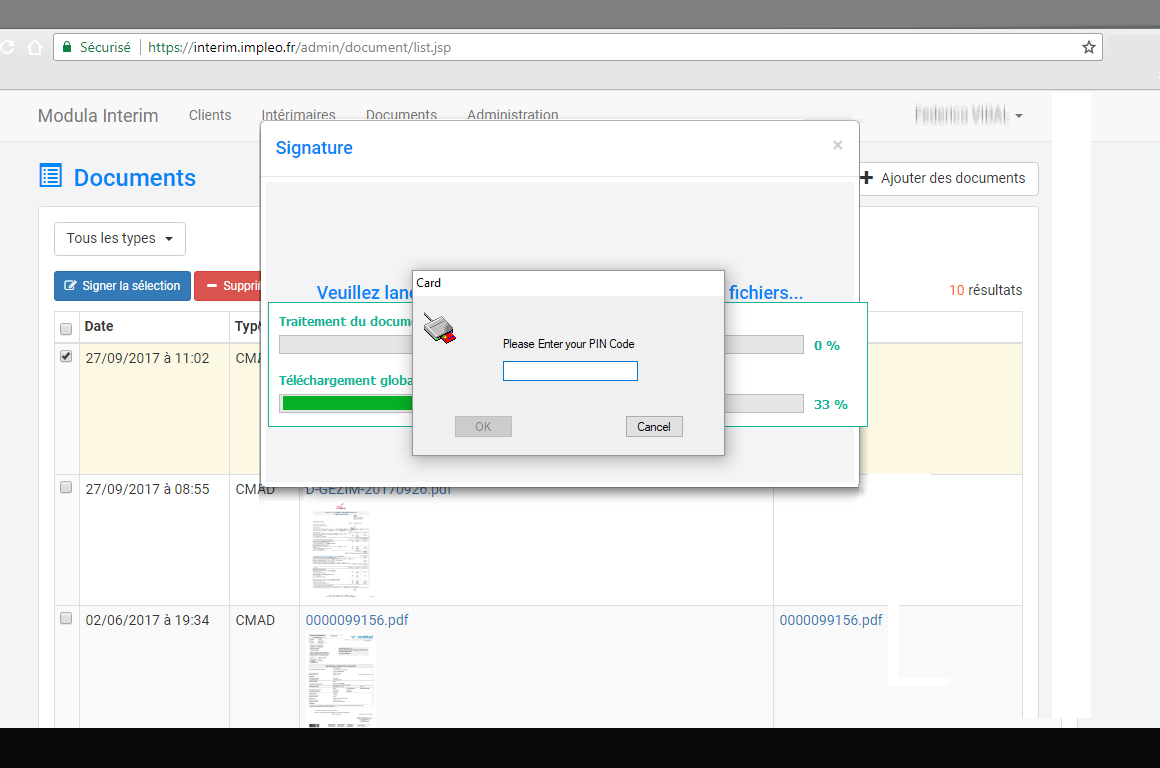Open the 0000099156.pdf file link
The image size is (1160, 768).
tap(357, 620)
